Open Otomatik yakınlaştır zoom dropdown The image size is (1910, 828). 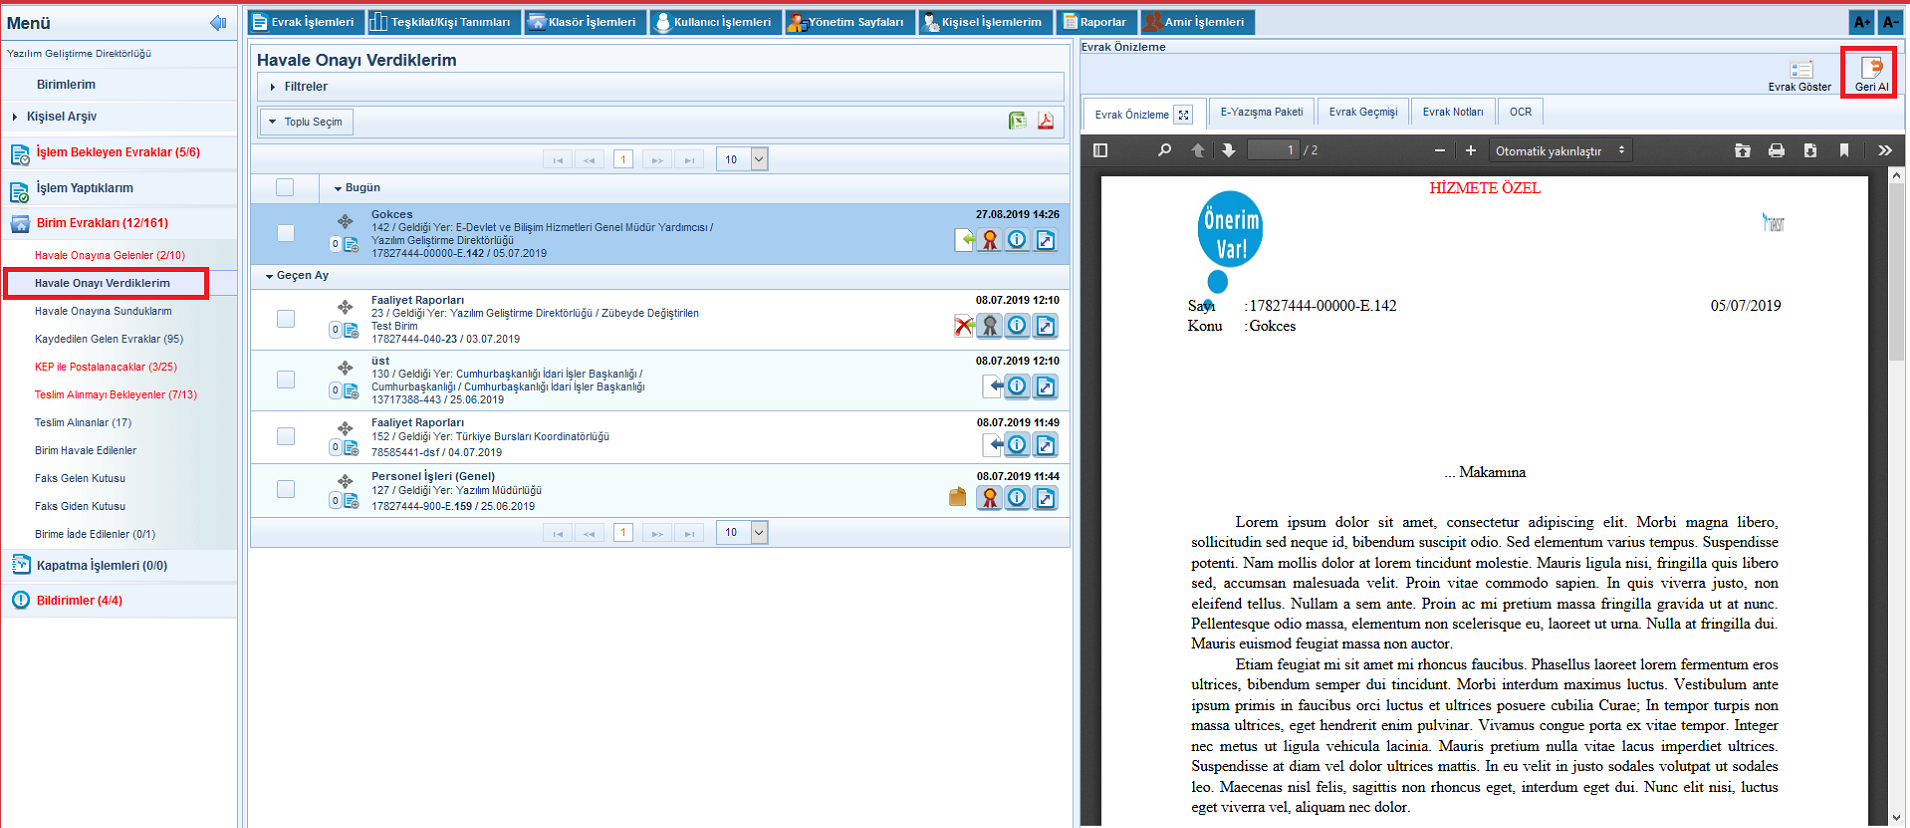click(1558, 151)
